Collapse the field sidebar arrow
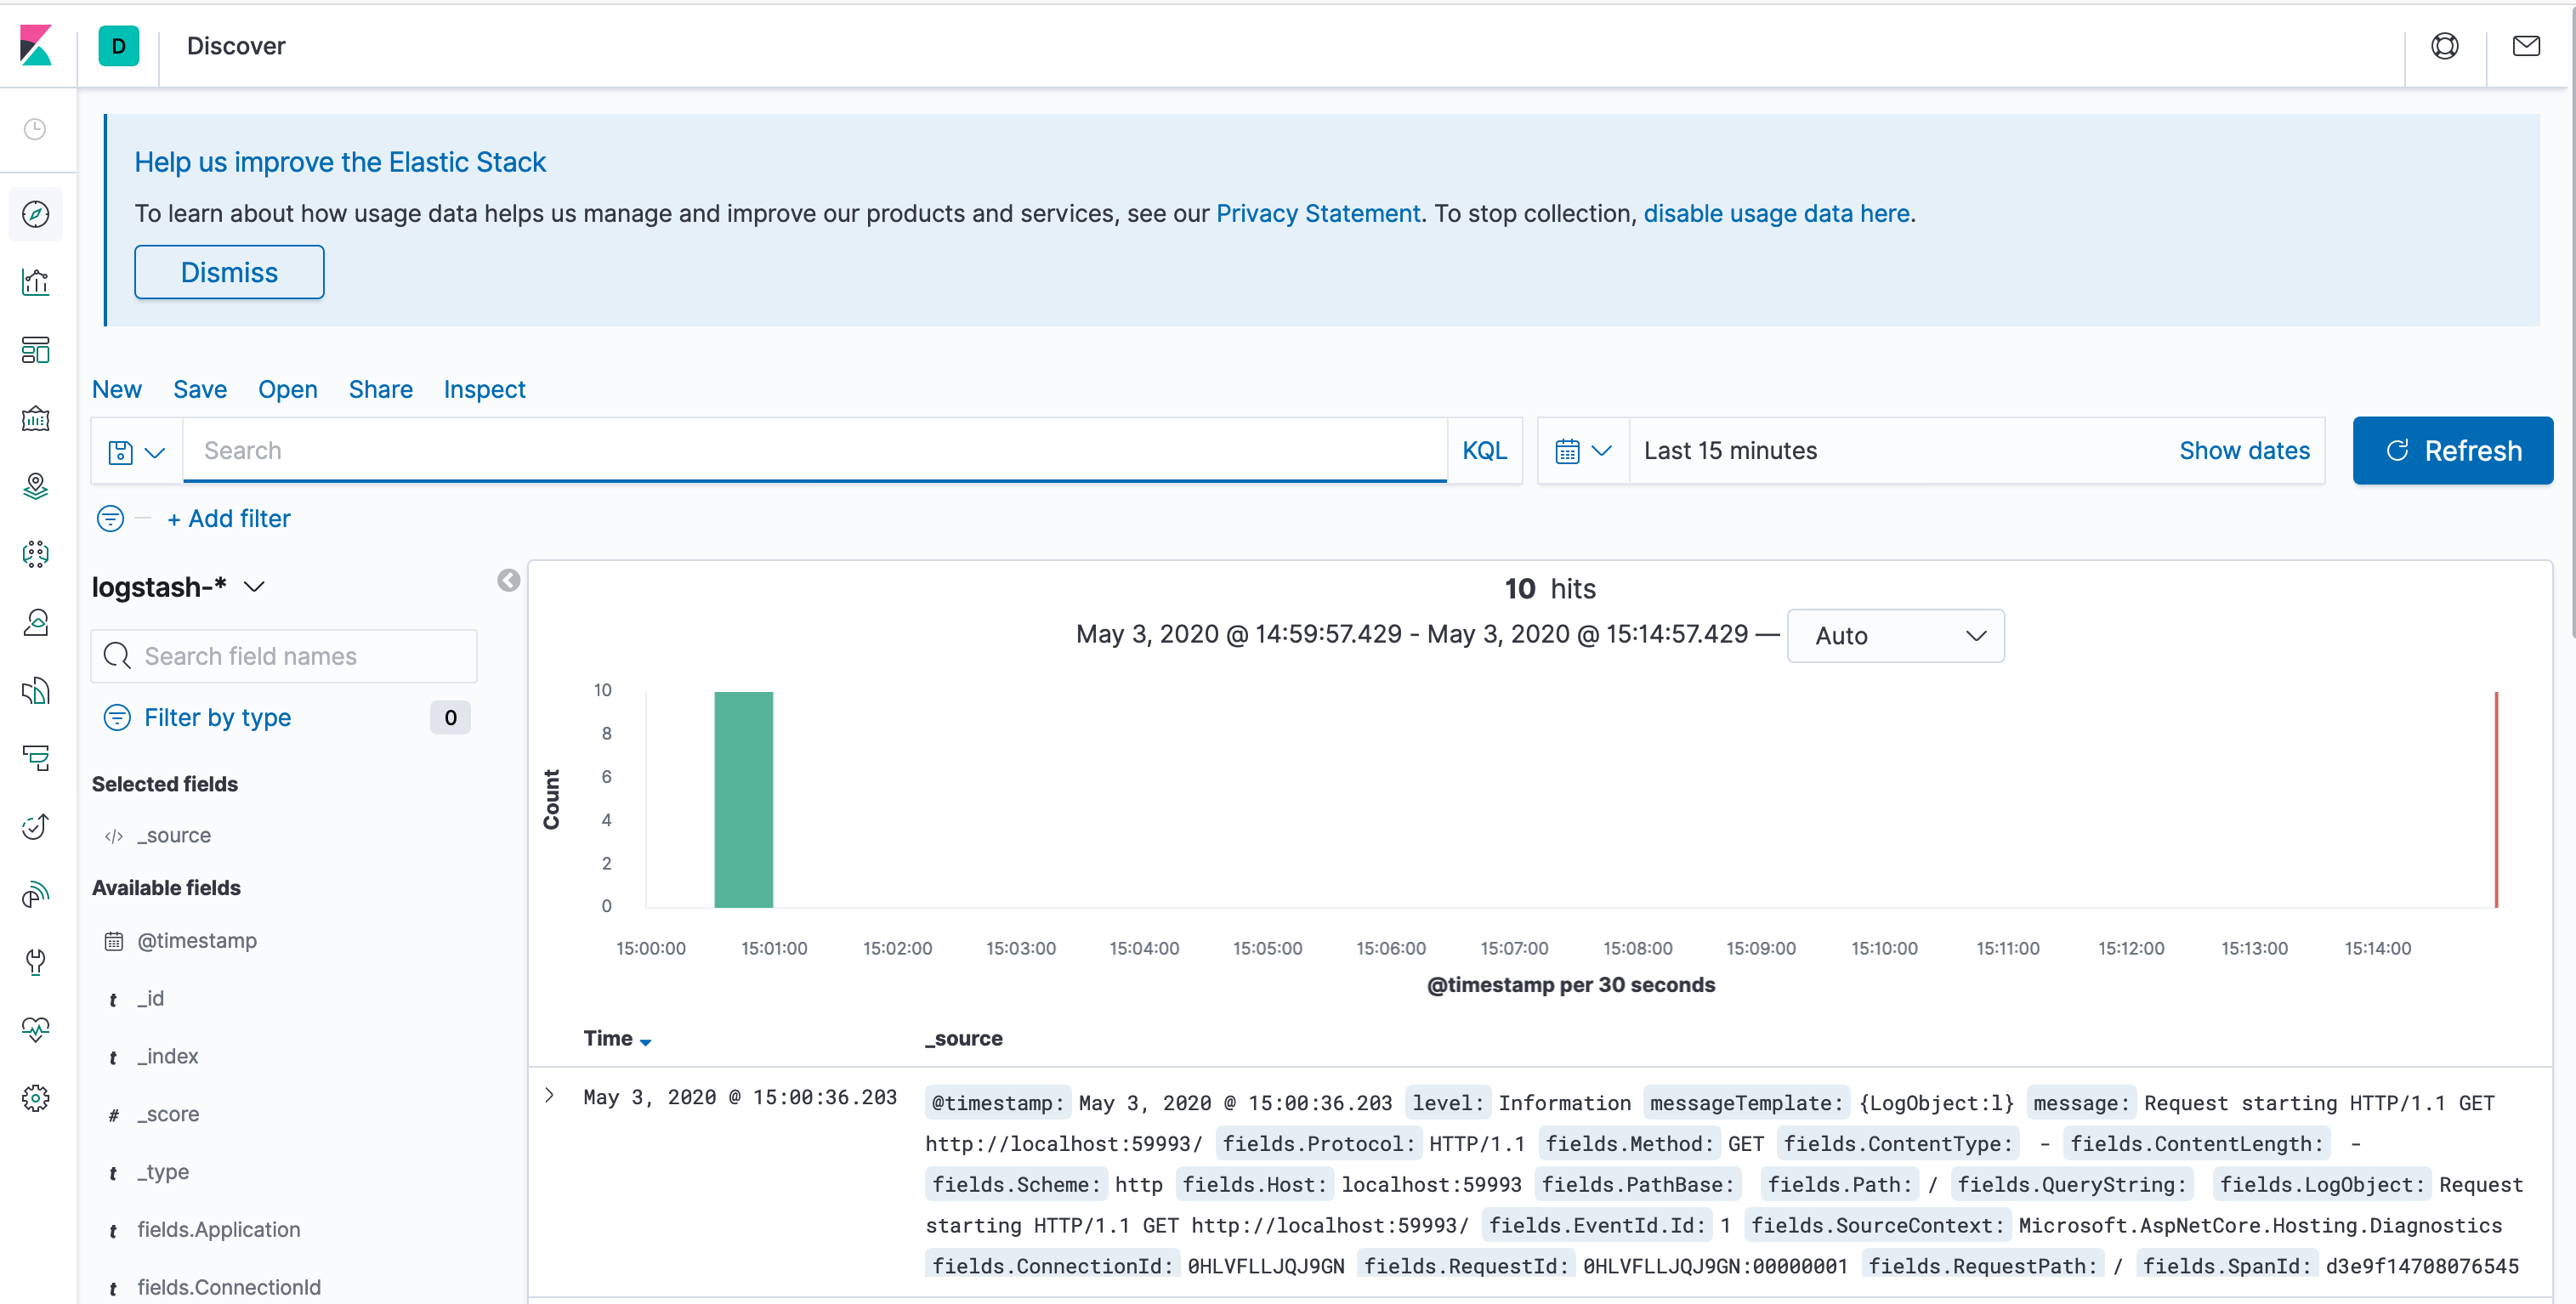The height and width of the screenshot is (1304, 2576). (509, 580)
